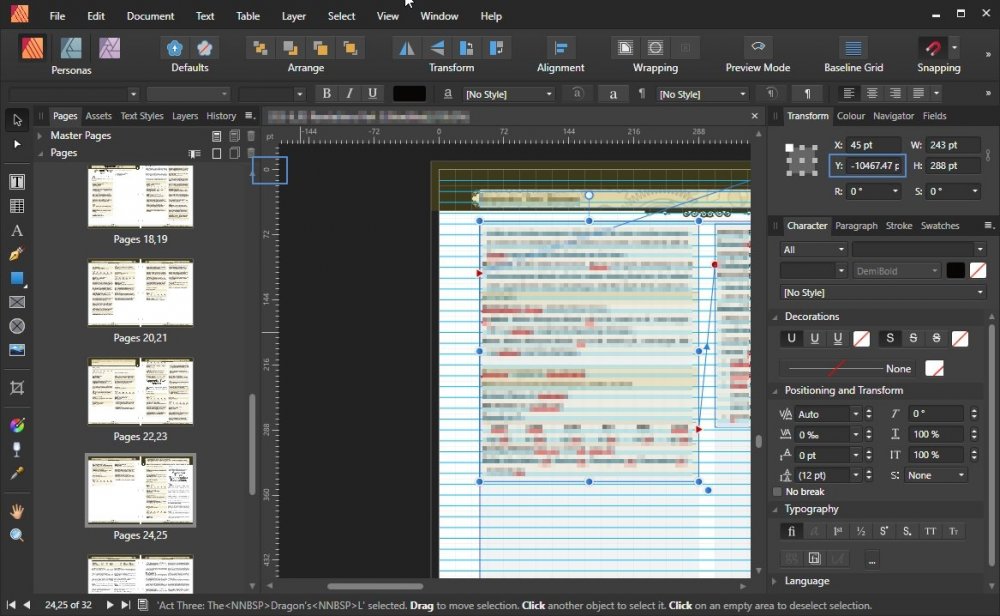
Task: Select the Pages 22,23 thumbnail
Action: click(x=140, y=391)
